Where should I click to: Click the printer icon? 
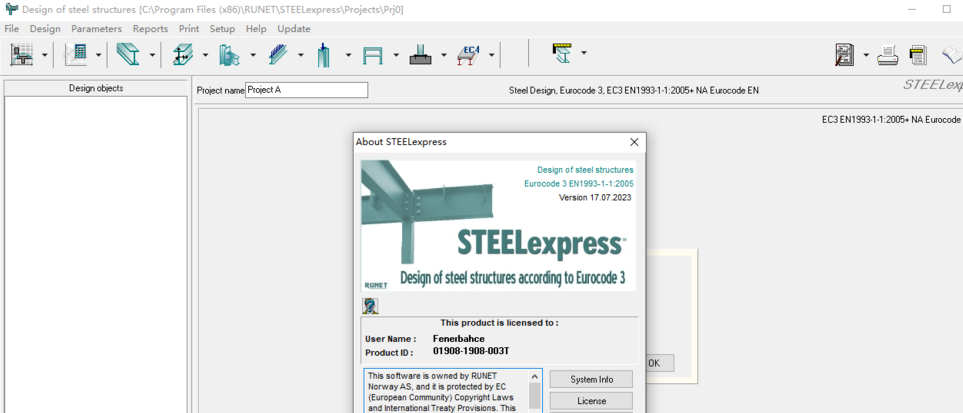pos(888,55)
